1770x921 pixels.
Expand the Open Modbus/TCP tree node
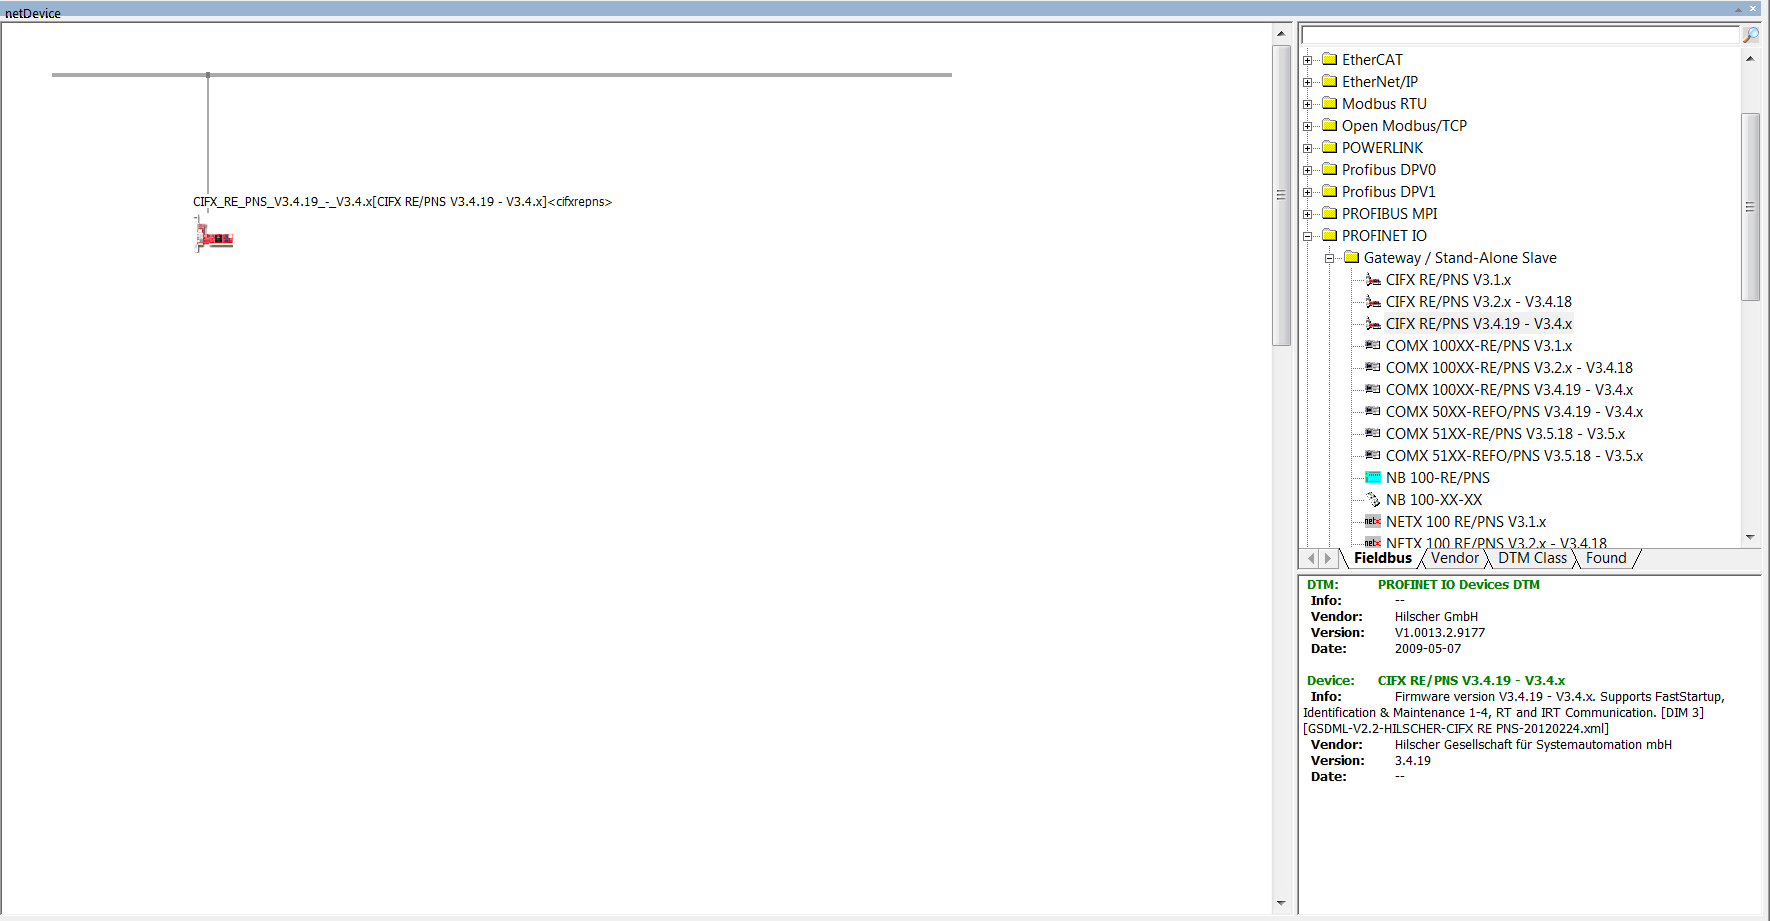coord(1308,126)
